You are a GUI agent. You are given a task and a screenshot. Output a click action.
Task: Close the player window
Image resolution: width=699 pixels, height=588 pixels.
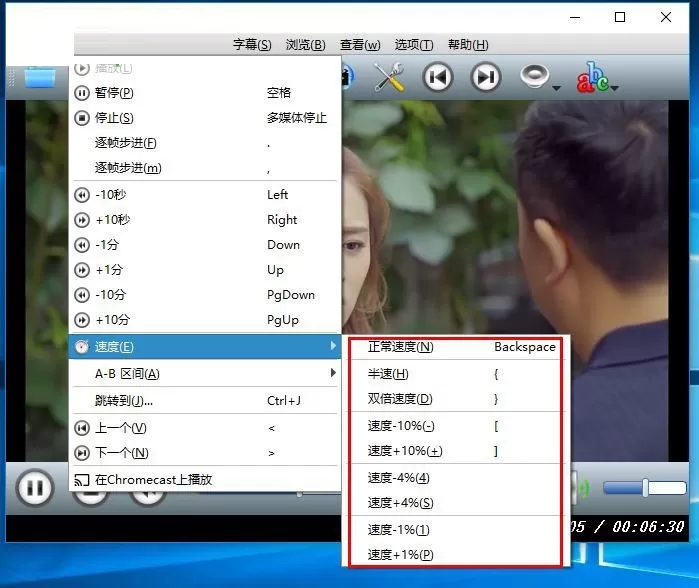[x=666, y=17]
